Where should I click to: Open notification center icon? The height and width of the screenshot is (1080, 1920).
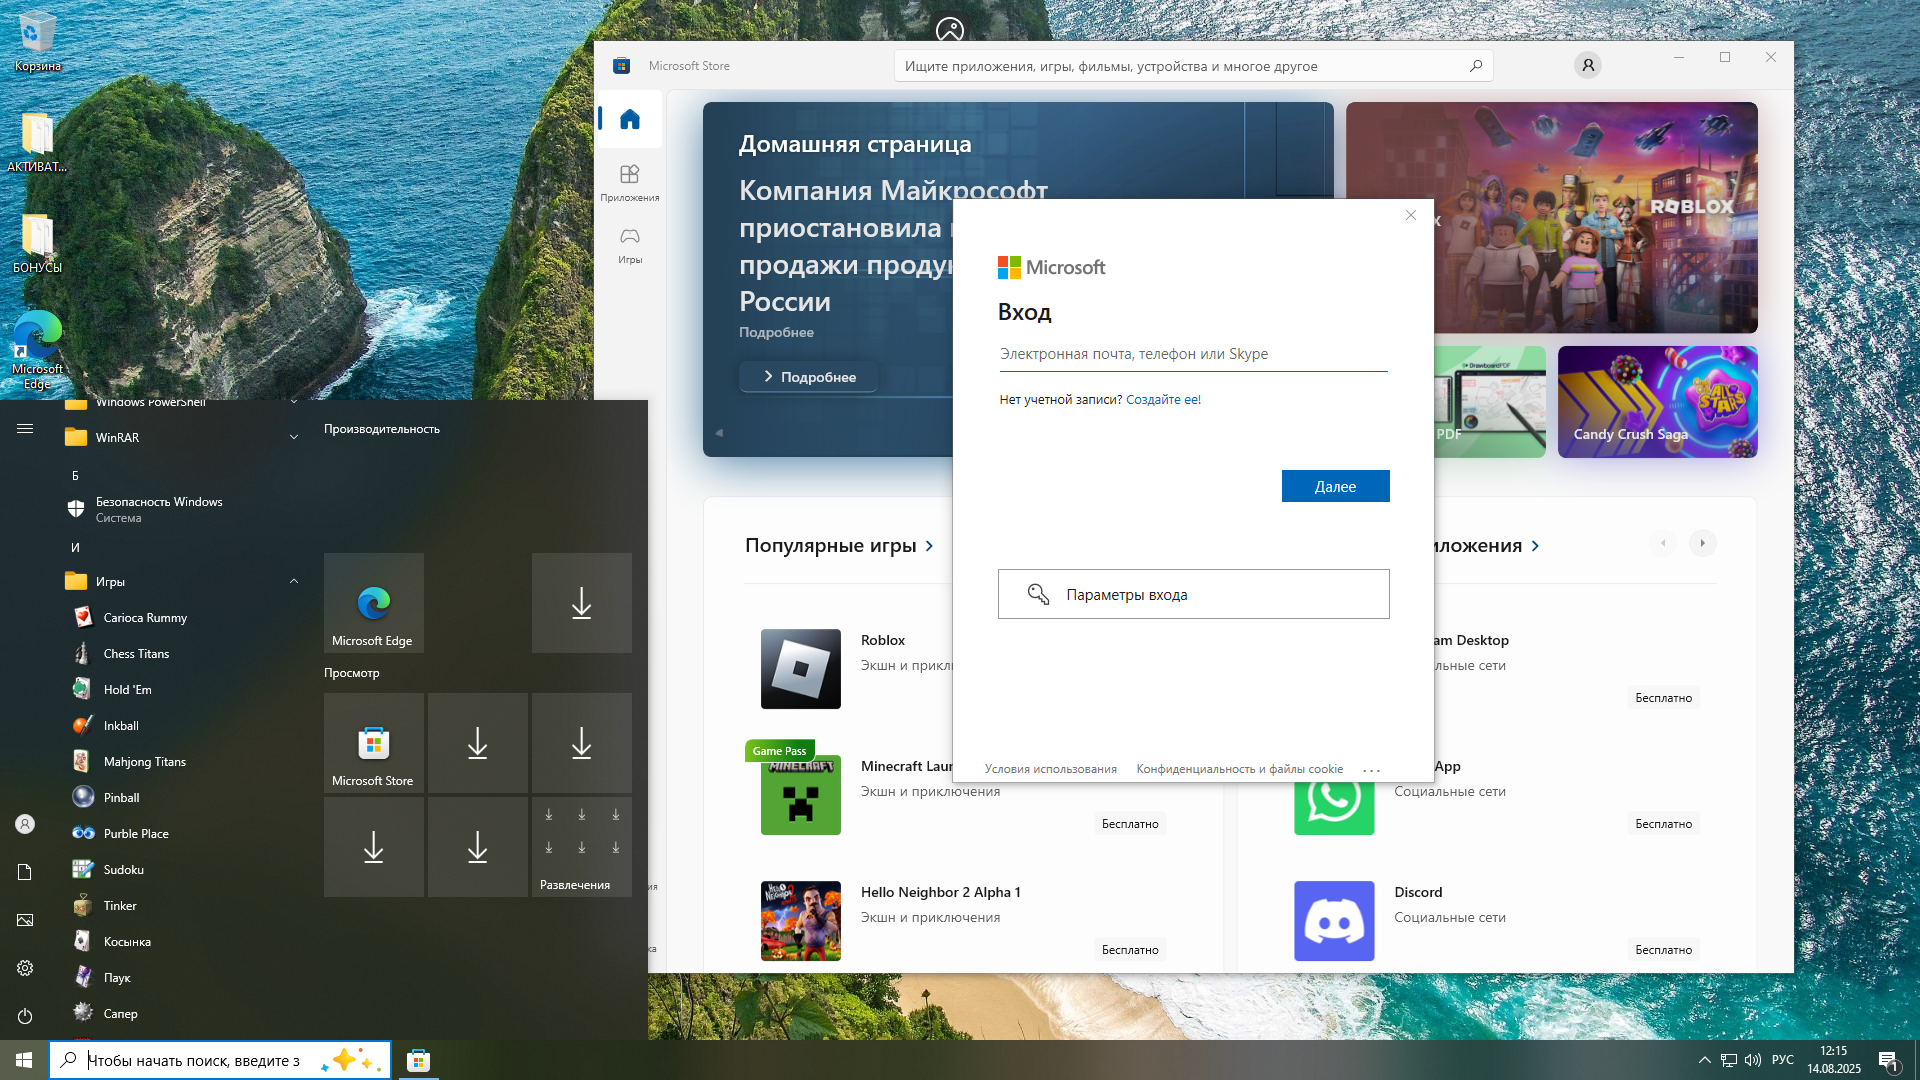pyautogui.click(x=1888, y=1060)
